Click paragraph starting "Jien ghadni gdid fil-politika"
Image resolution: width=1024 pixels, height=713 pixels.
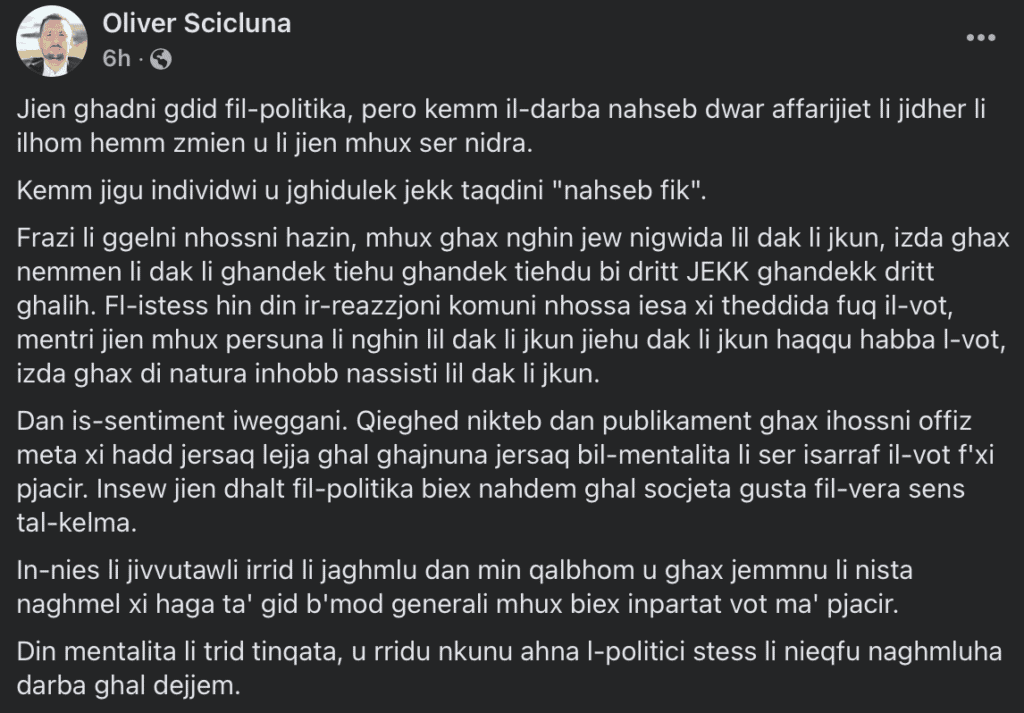tap(500, 127)
